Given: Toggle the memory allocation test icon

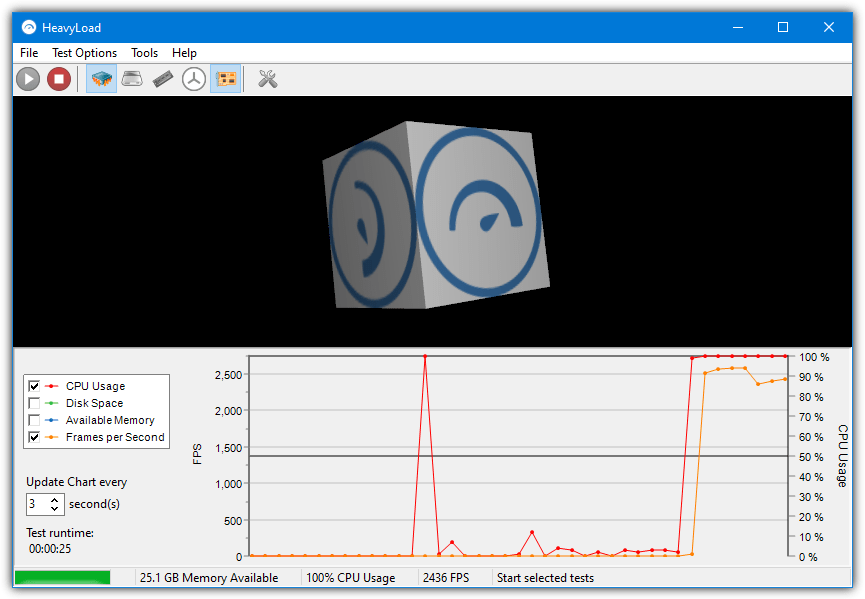Looking at the screenshot, I should 163,79.
